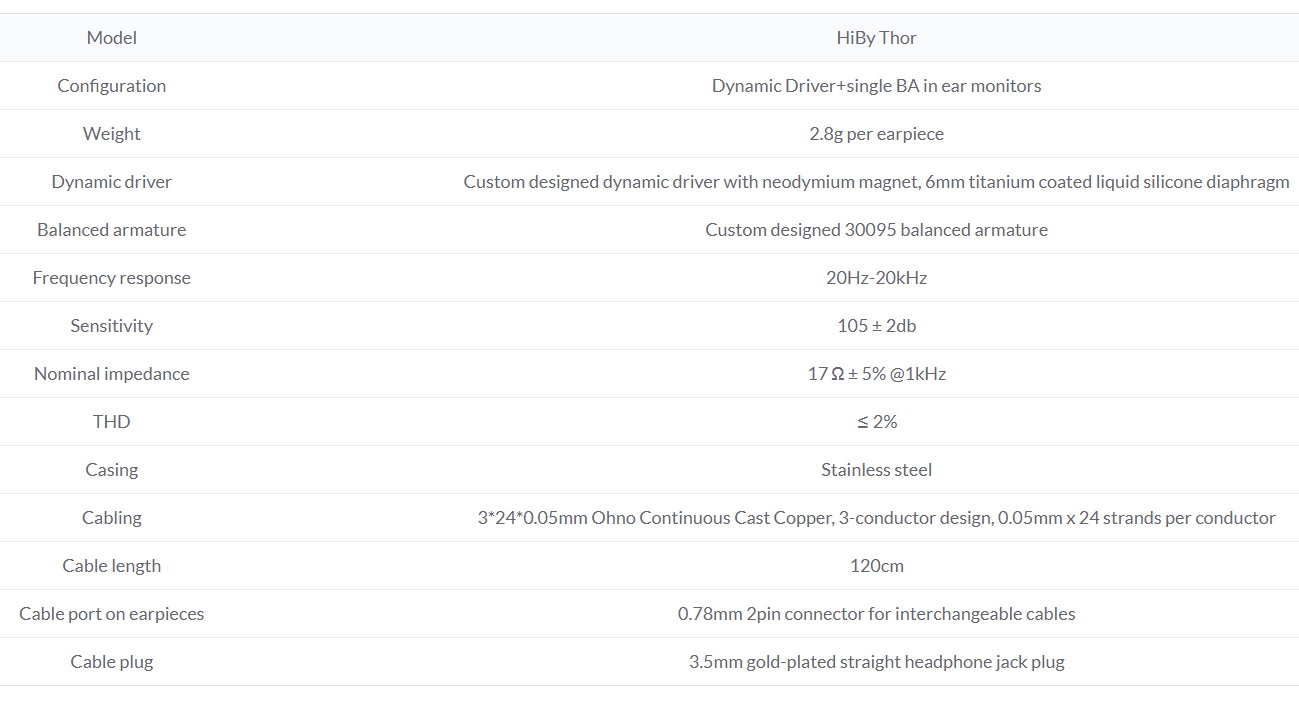Click the Weight row label

[x=111, y=133]
